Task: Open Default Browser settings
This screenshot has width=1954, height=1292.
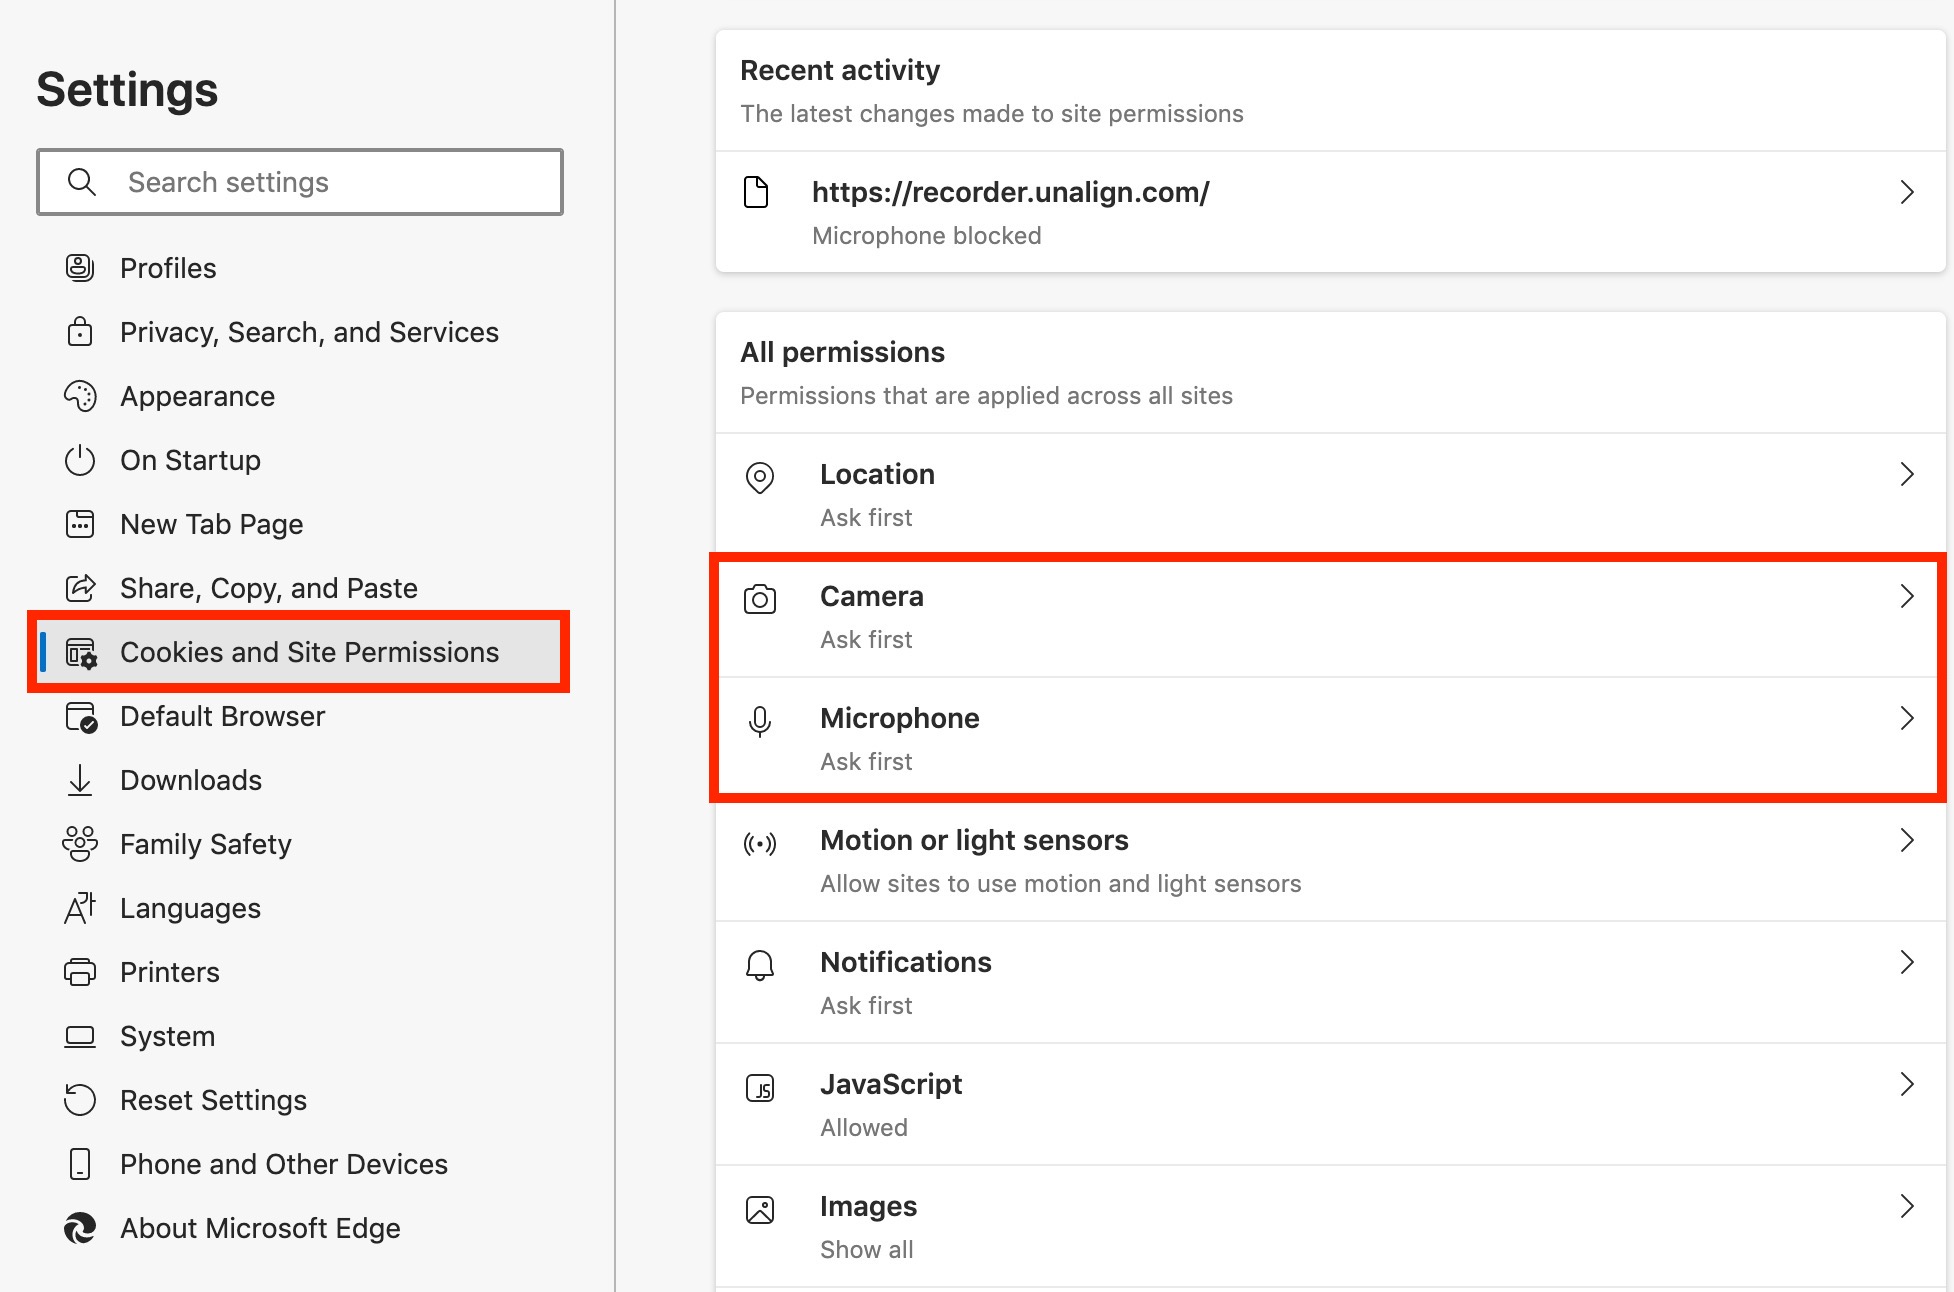Action: pyautogui.click(x=300, y=716)
